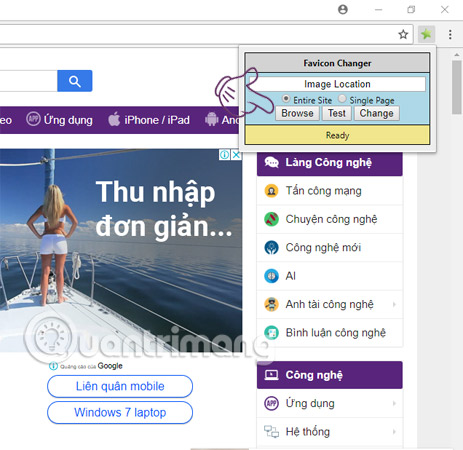Viewport: 463px width, 450px height.
Task: Click the Chuyện công nghệ green icon
Action: tap(271, 219)
